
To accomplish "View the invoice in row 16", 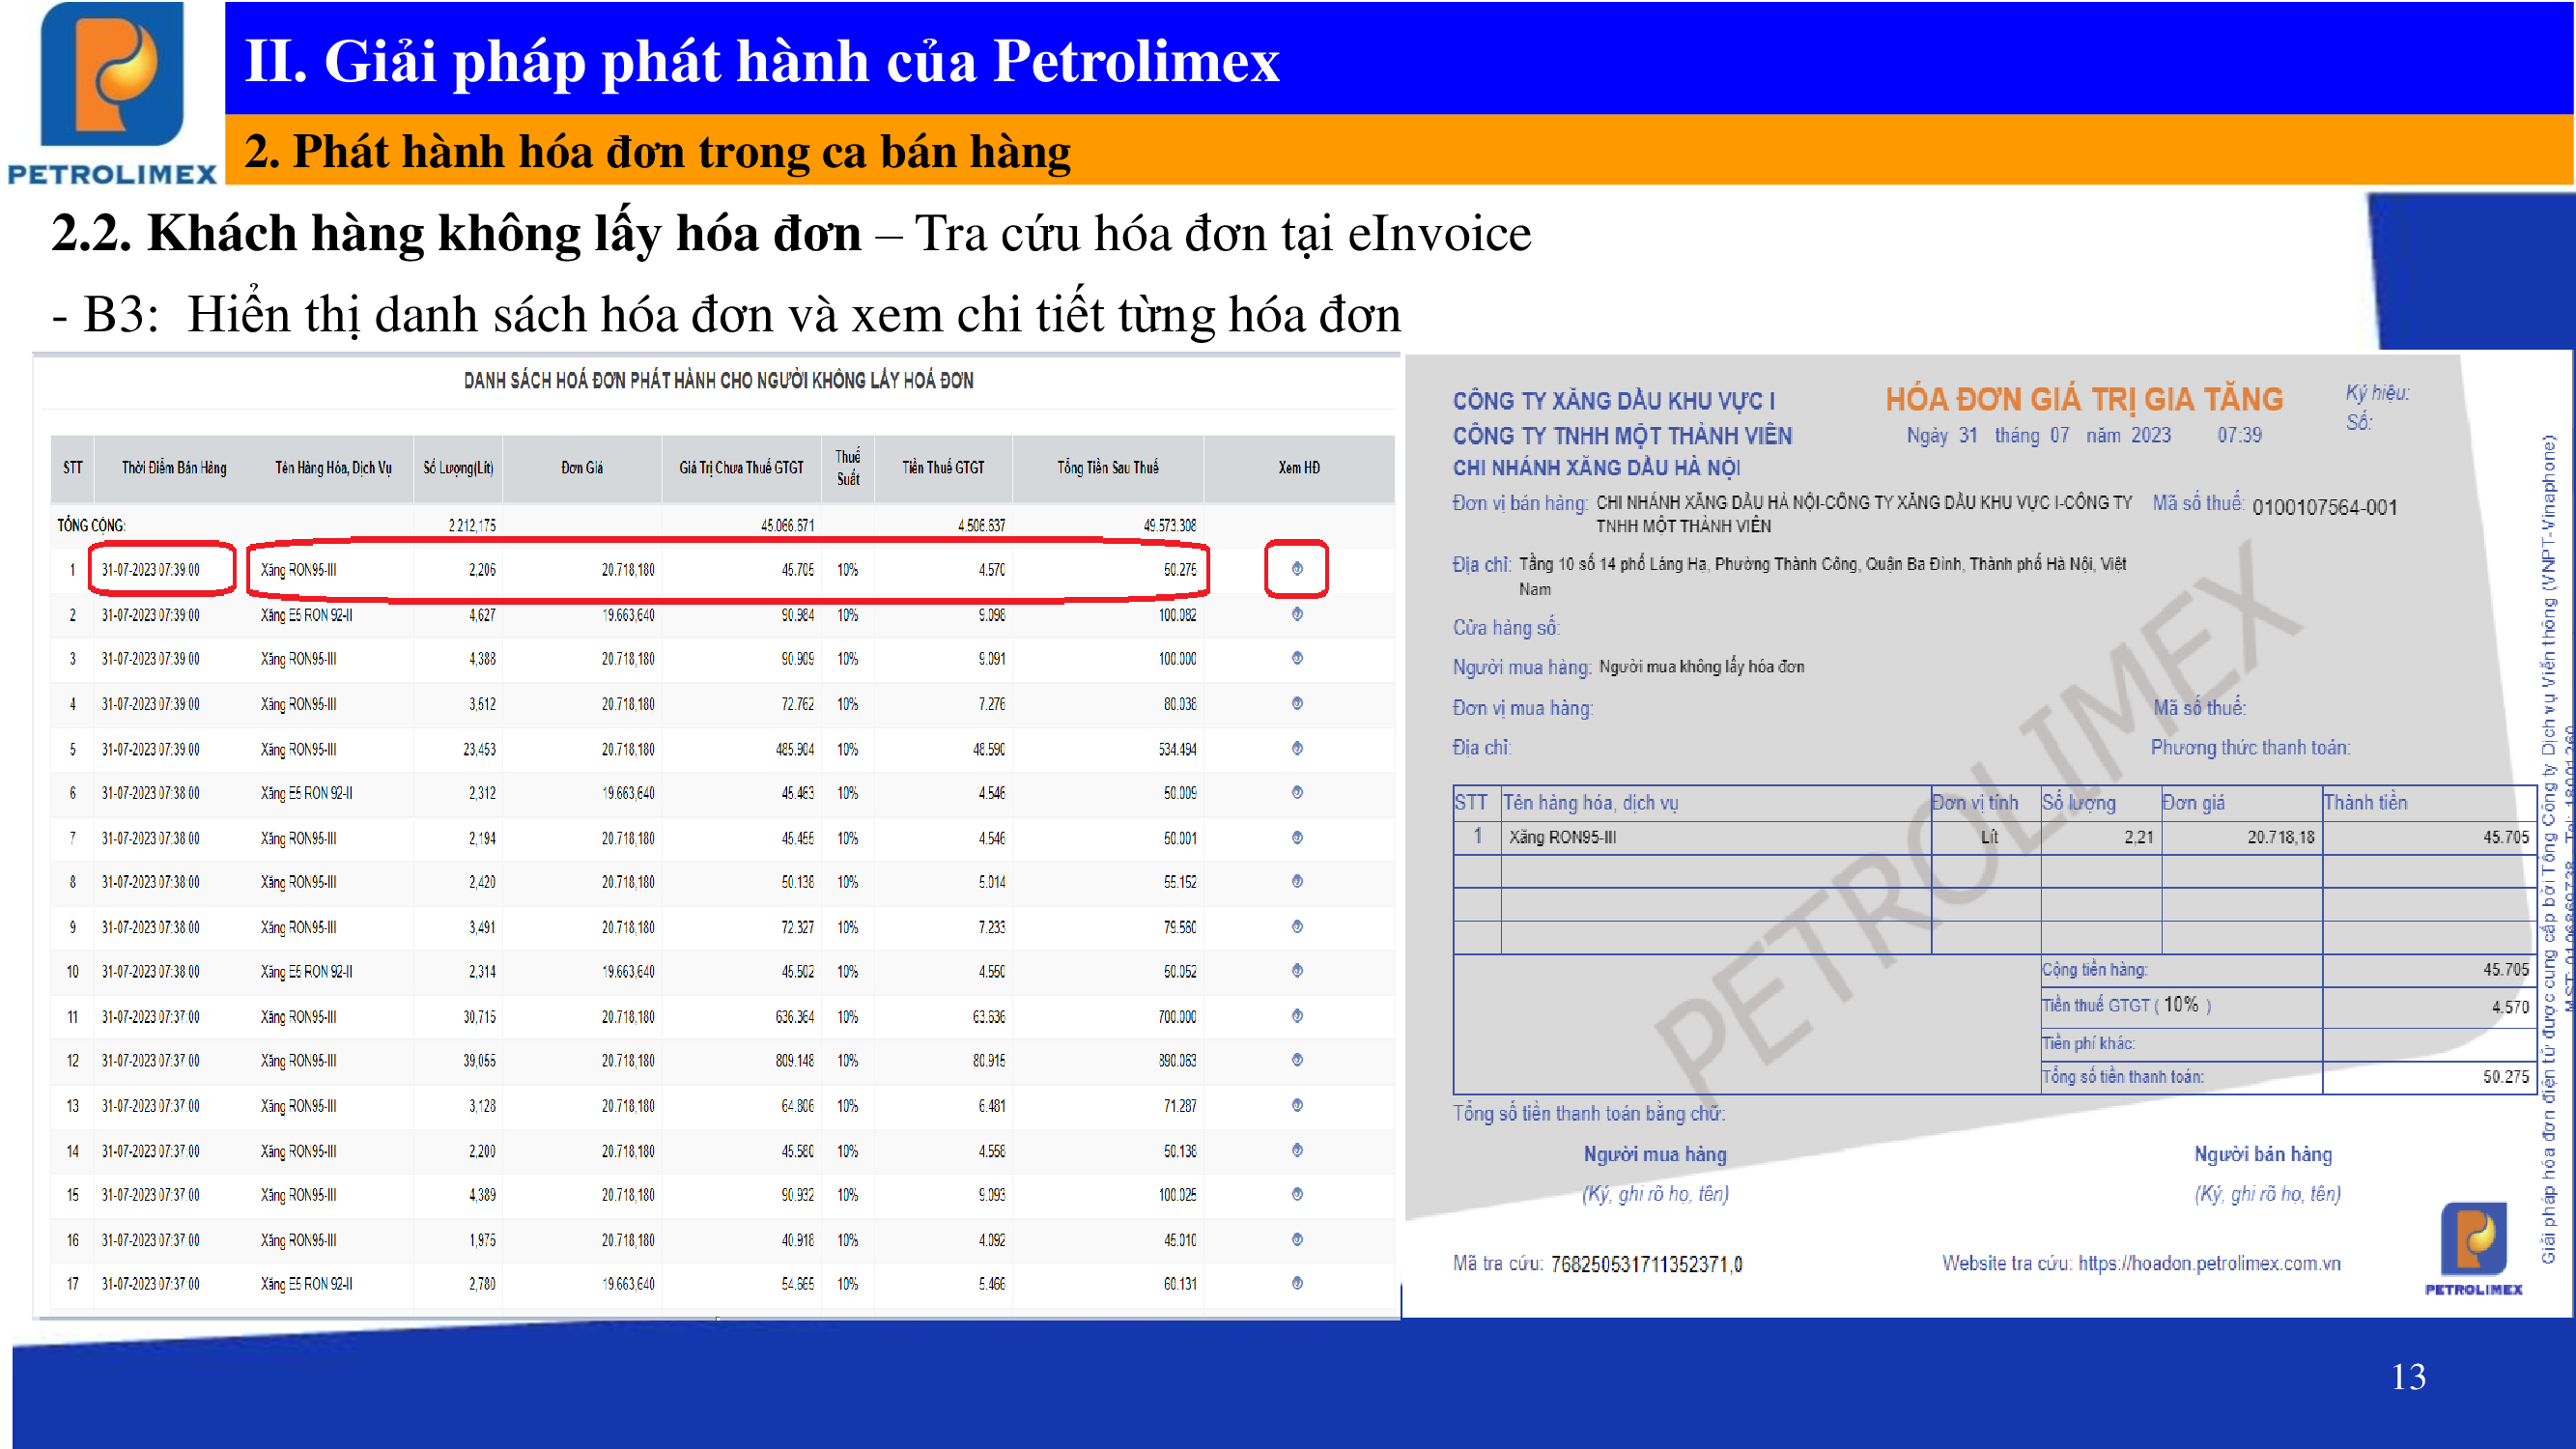I will [x=1297, y=1239].
